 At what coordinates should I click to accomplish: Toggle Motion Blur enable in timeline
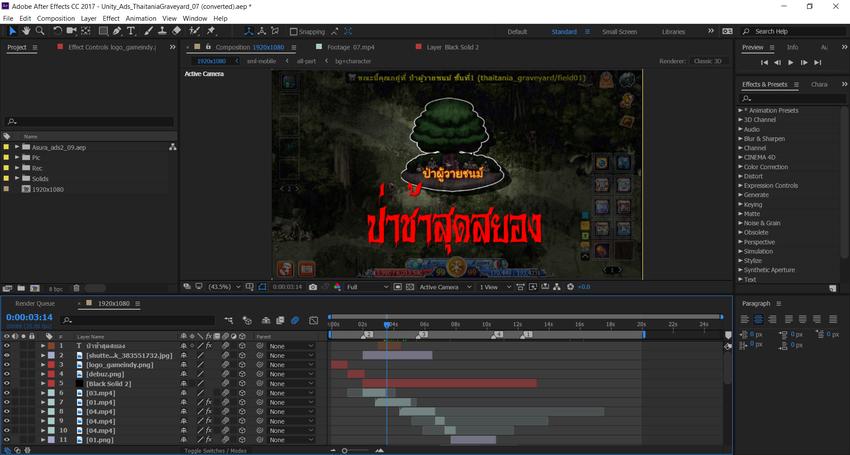(x=295, y=321)
